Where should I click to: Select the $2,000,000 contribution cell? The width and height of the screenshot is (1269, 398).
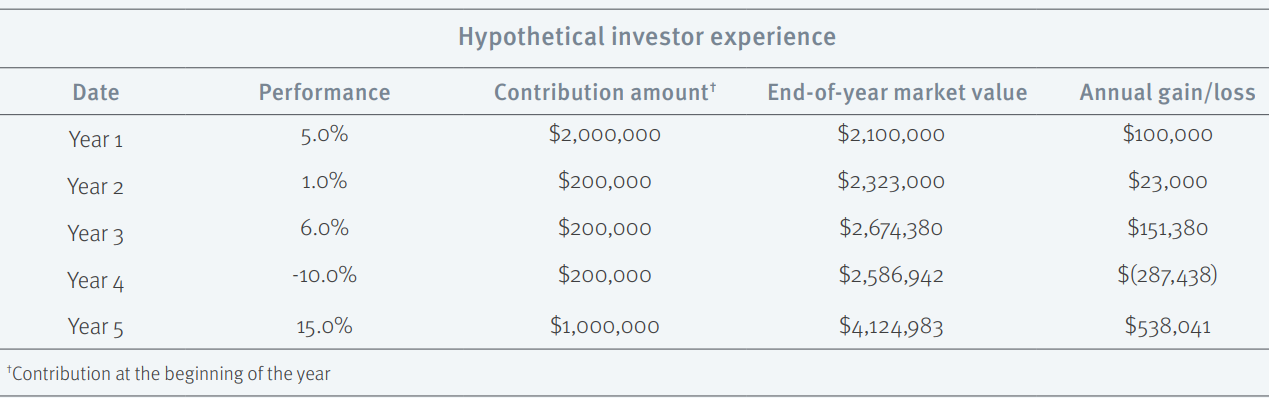pos(605,135)
